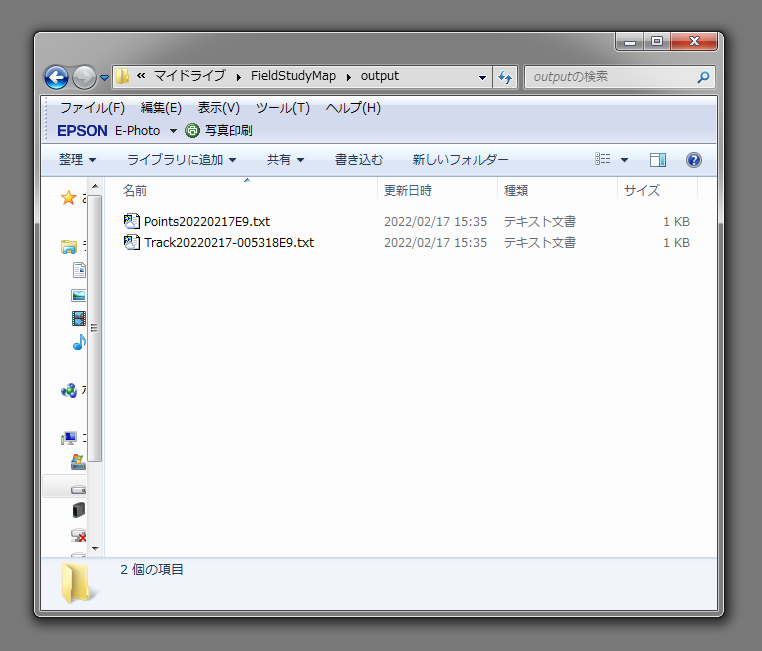Viewport: 762px width, 651px height.
Task: Click the favorites star icon in sidebar
Action: point(69,198)
